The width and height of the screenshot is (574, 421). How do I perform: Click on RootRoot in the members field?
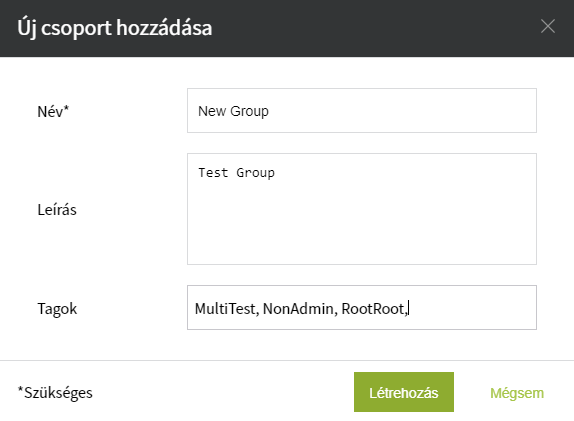[x=373, y=309]
